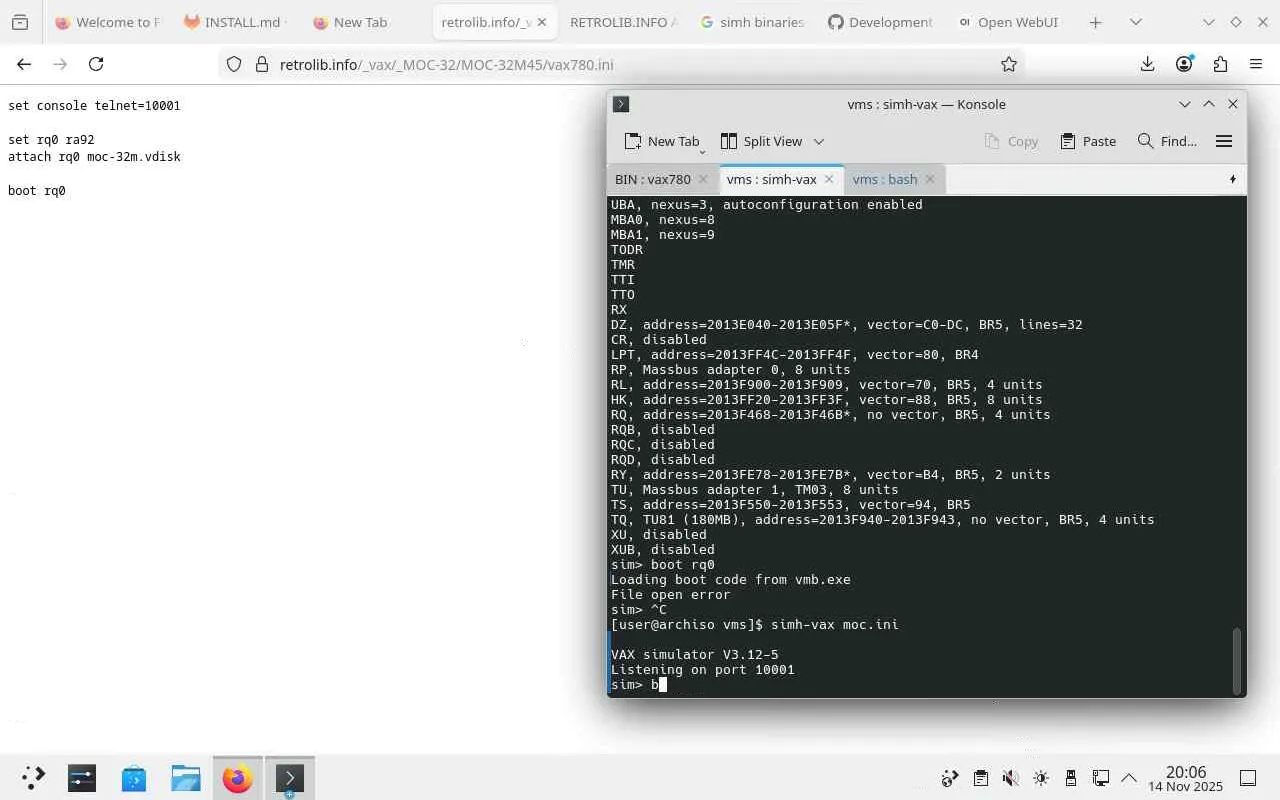Open System Settings from taskbar
This screenshot has width=1280, height=800.
pos(82,778)
